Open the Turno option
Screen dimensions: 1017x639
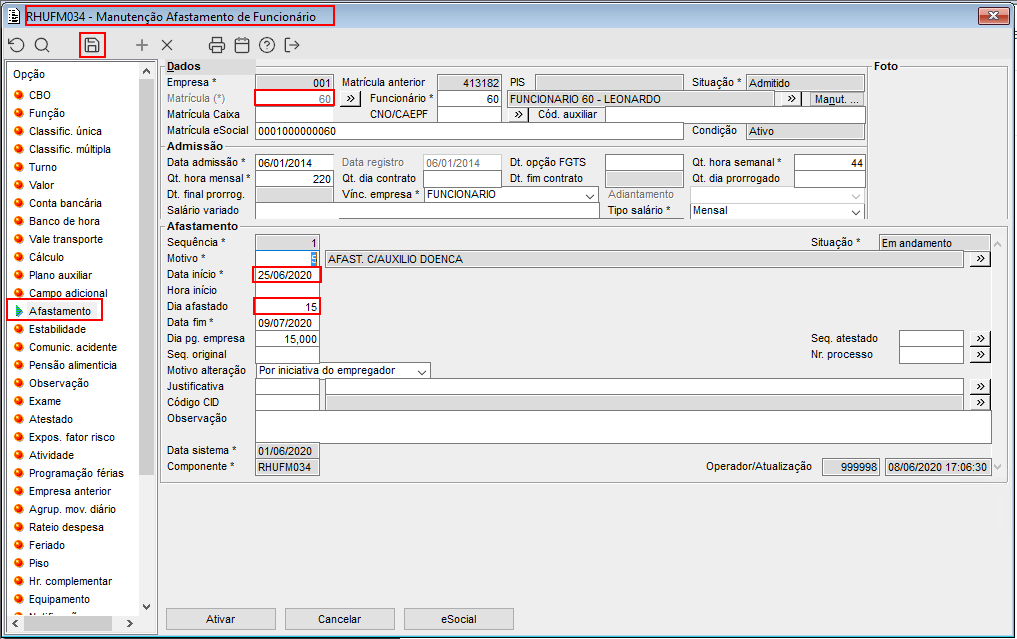(43, 167)
